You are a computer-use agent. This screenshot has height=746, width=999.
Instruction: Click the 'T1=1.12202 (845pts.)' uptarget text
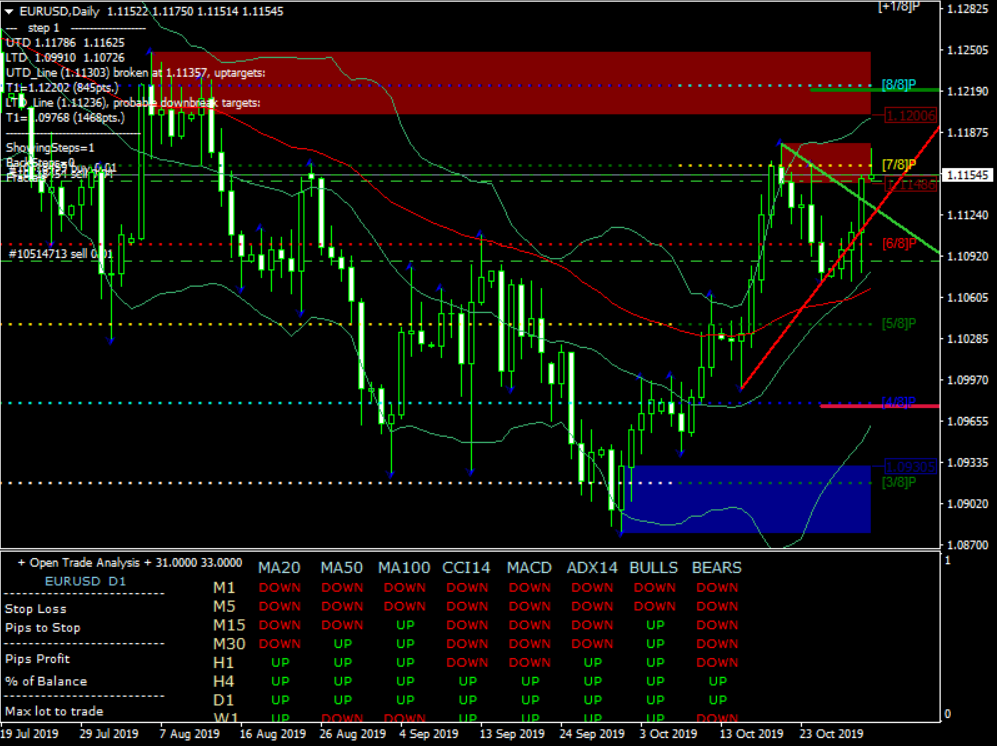(x=62, y=88)
